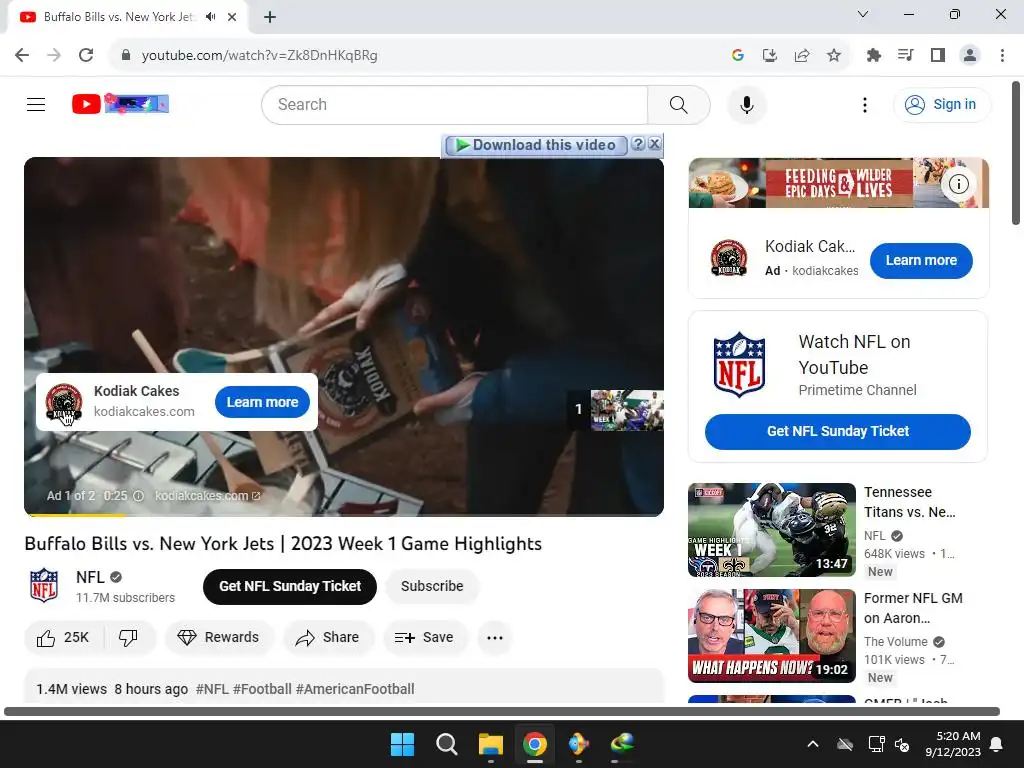Open ad info circle on Kodiak banner

[x=958, y=184]
